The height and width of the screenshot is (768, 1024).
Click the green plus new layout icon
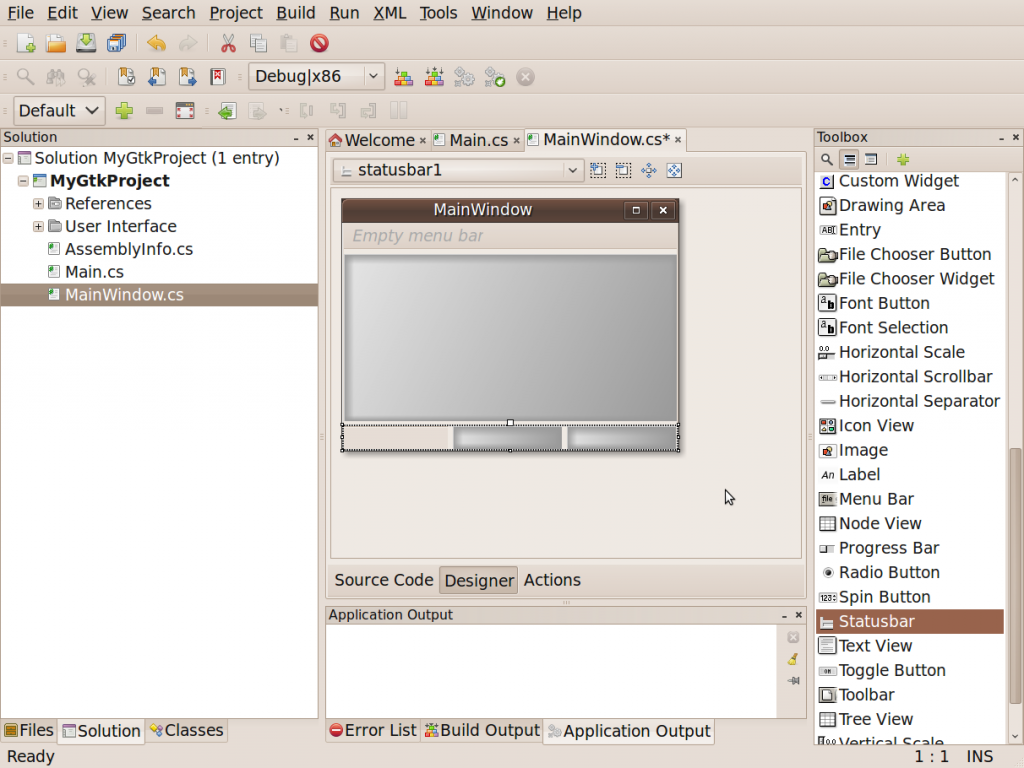(124, 110)
